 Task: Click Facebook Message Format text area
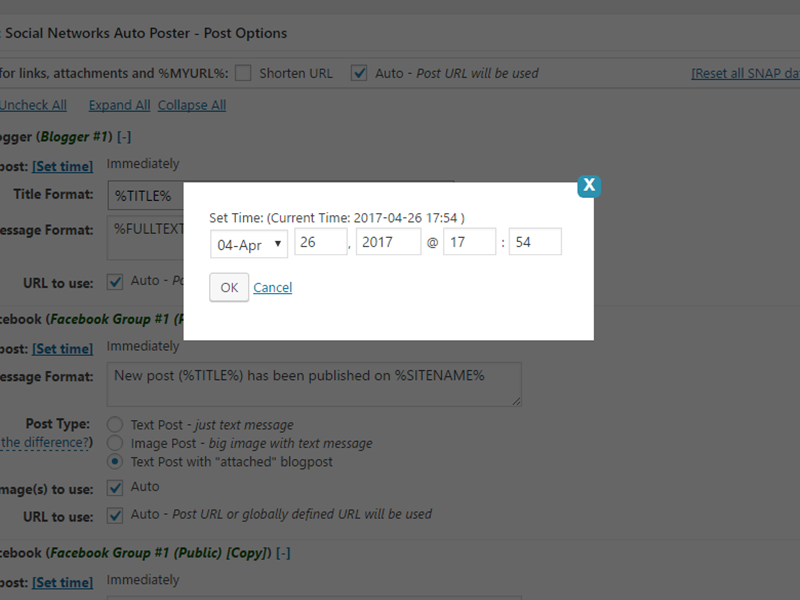tap(314, 385)
